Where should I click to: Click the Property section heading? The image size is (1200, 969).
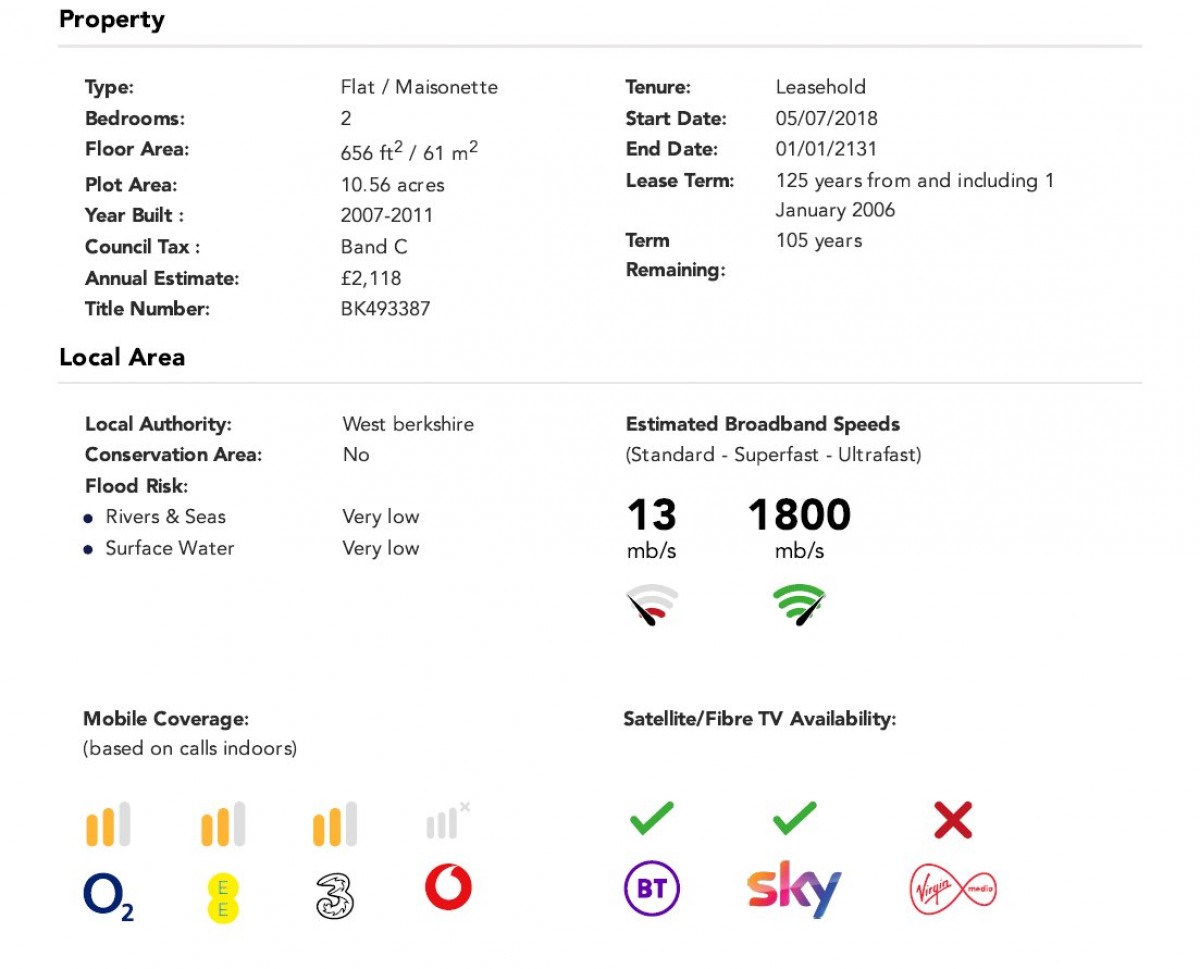112,20
